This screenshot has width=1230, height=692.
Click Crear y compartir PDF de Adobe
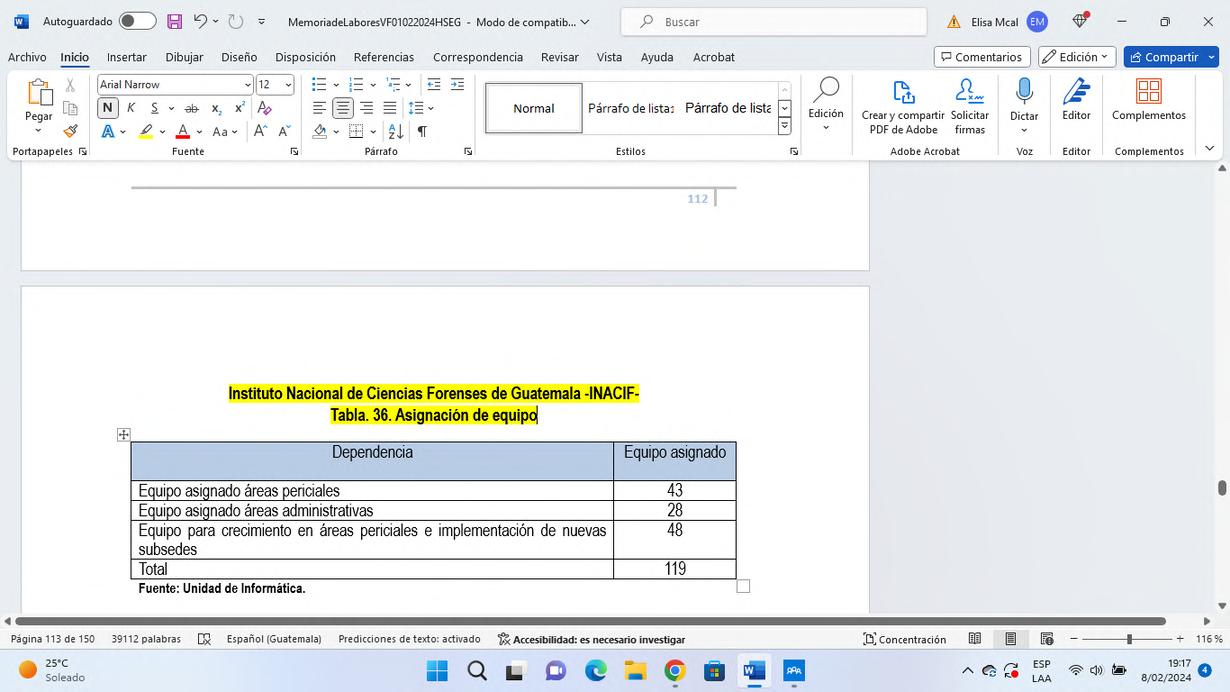[x=903, y=108]
